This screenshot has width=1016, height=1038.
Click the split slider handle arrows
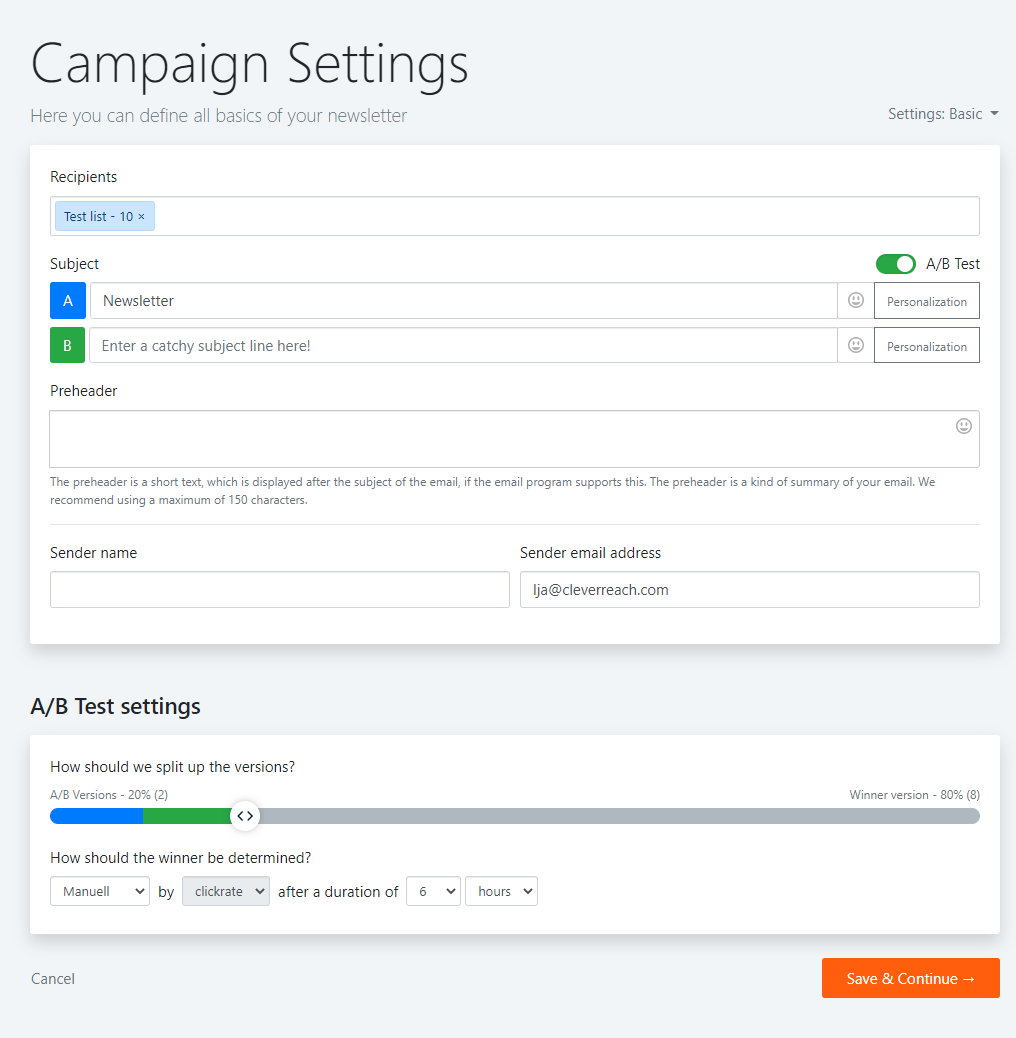pyautogui.click(x=245, y=816)
